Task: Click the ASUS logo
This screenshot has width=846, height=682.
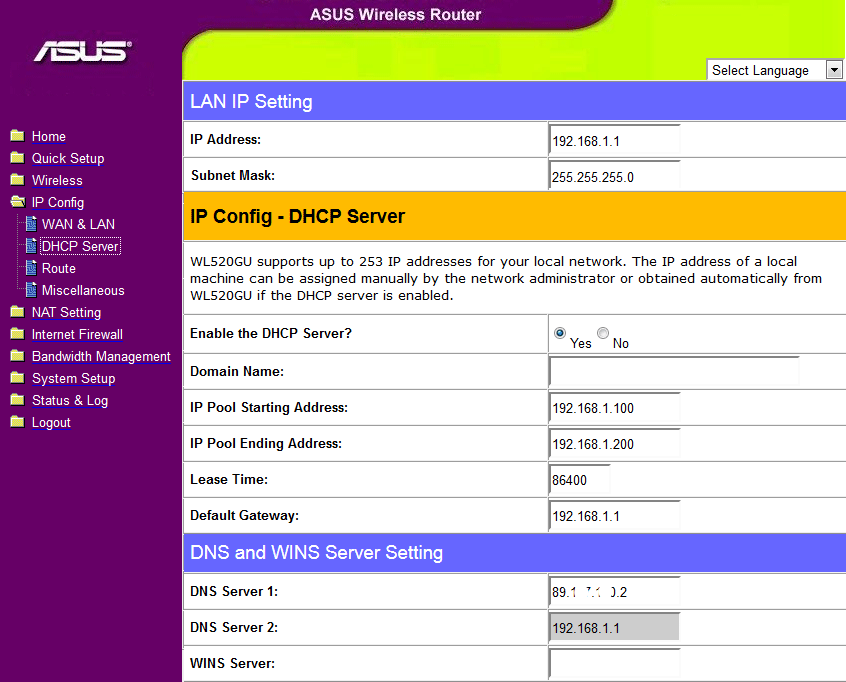Action: pyautogui.click(x=83, y=52)
